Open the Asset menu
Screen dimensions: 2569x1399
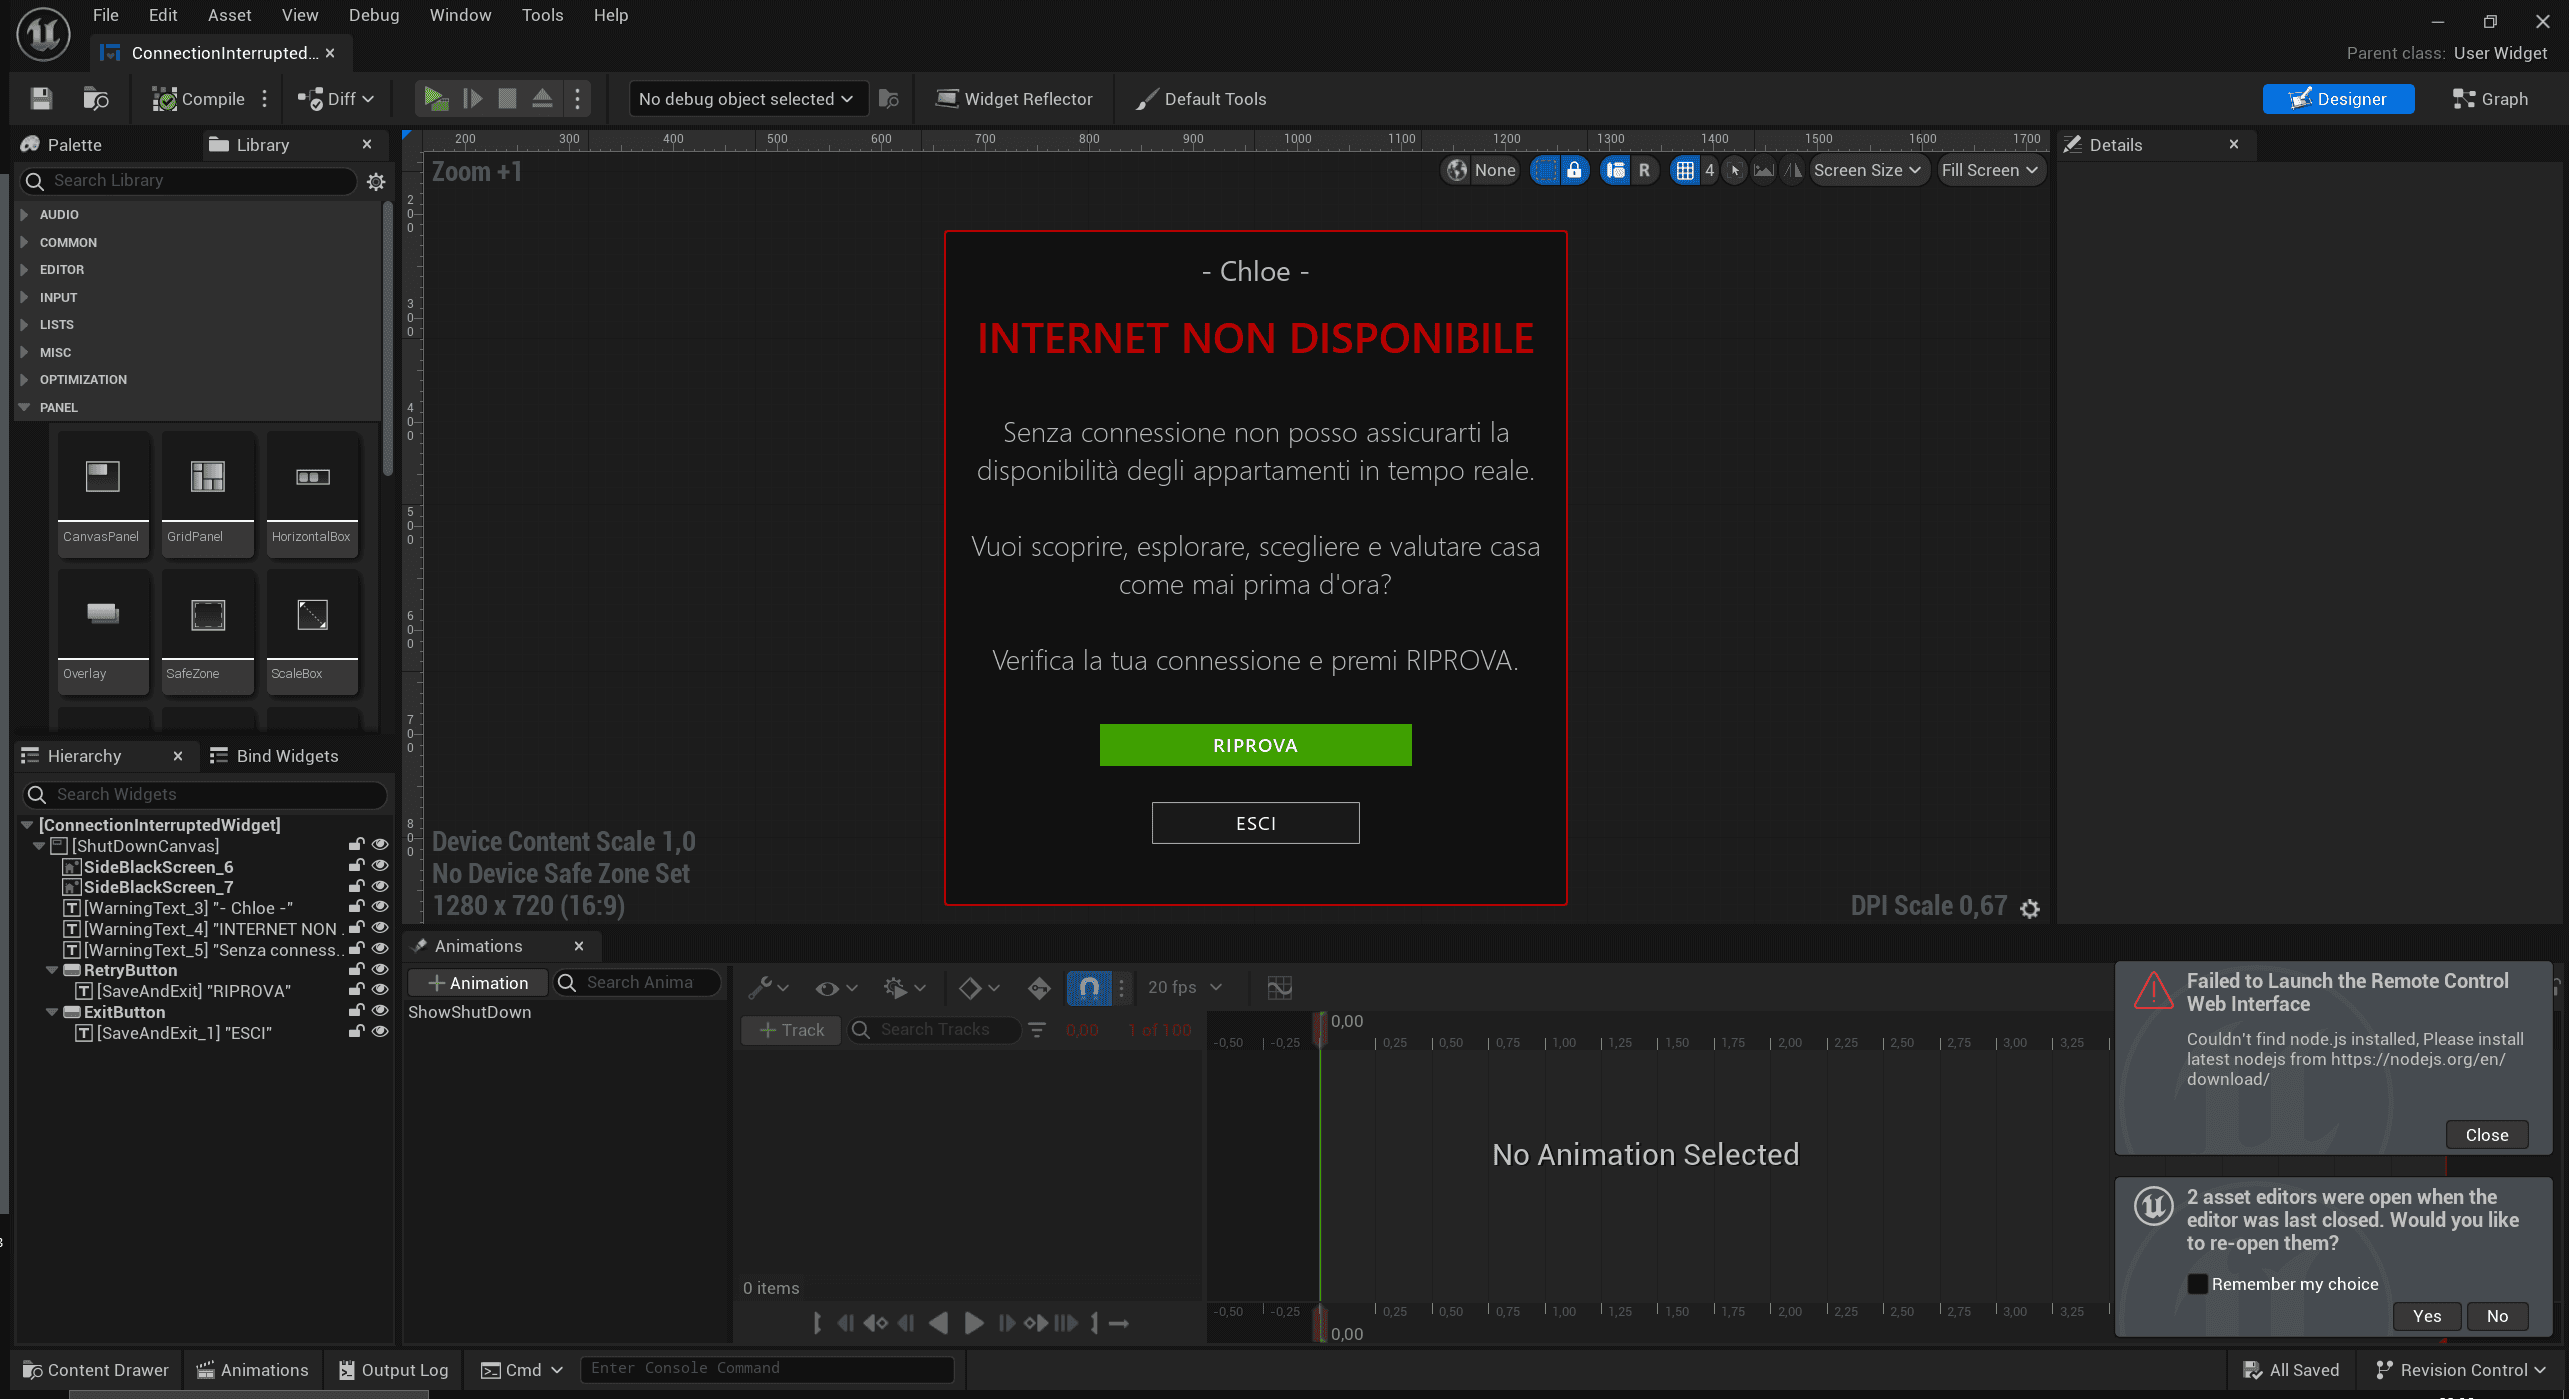[x=229, y=15]
